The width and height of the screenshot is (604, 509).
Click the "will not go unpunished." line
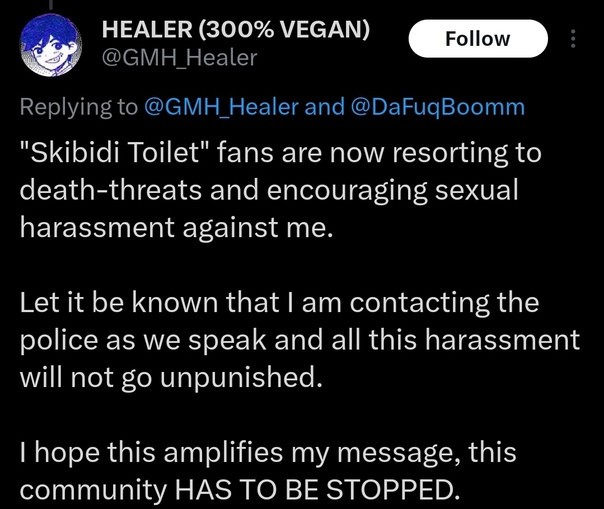click(x=171, y=377)
